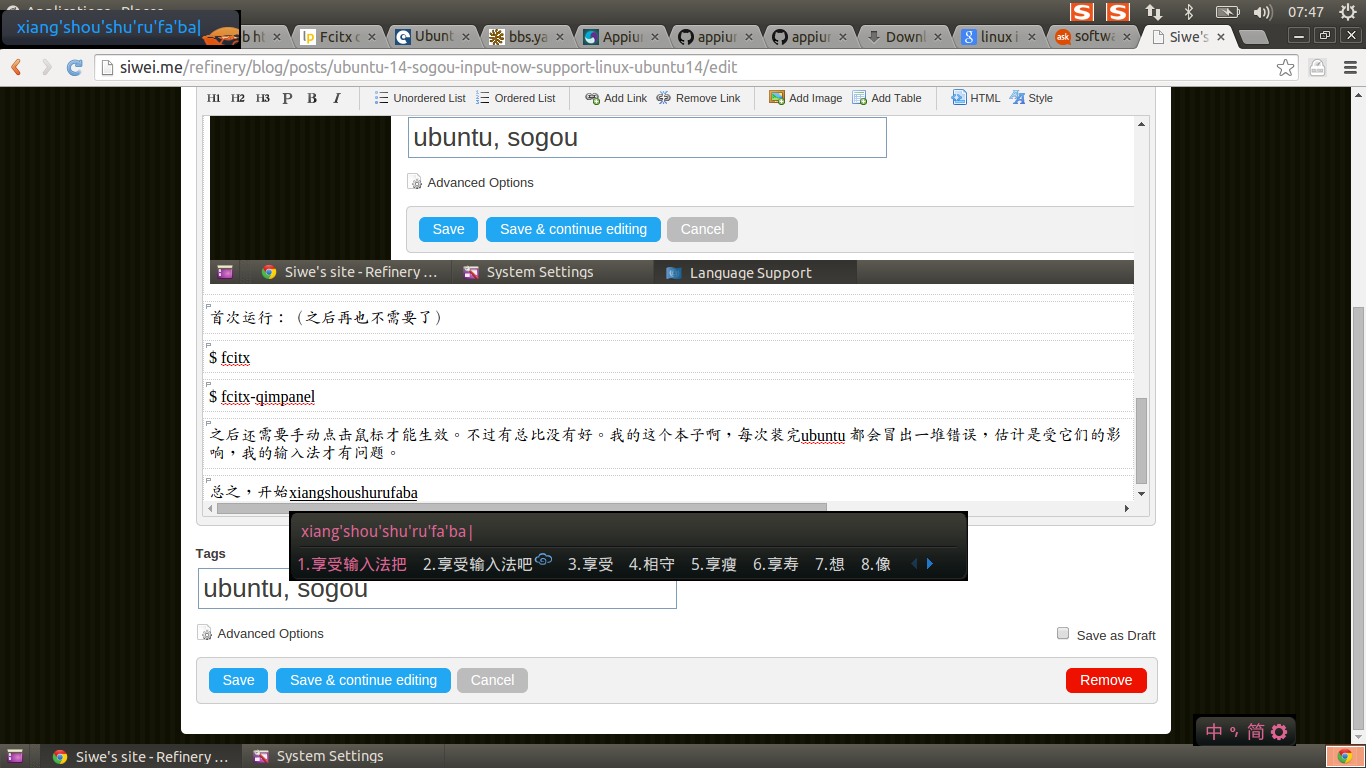Image resolution: width=1366 pixels, height=768 pixels.
Task: Show next candidate page in Sogou bar
Action: pyautogui.click(x=929, y=563)
